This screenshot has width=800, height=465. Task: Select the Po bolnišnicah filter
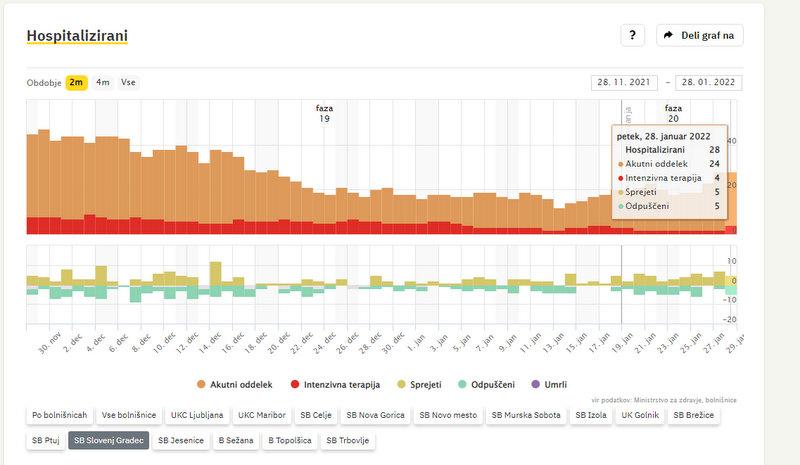[x=58, y=414]
